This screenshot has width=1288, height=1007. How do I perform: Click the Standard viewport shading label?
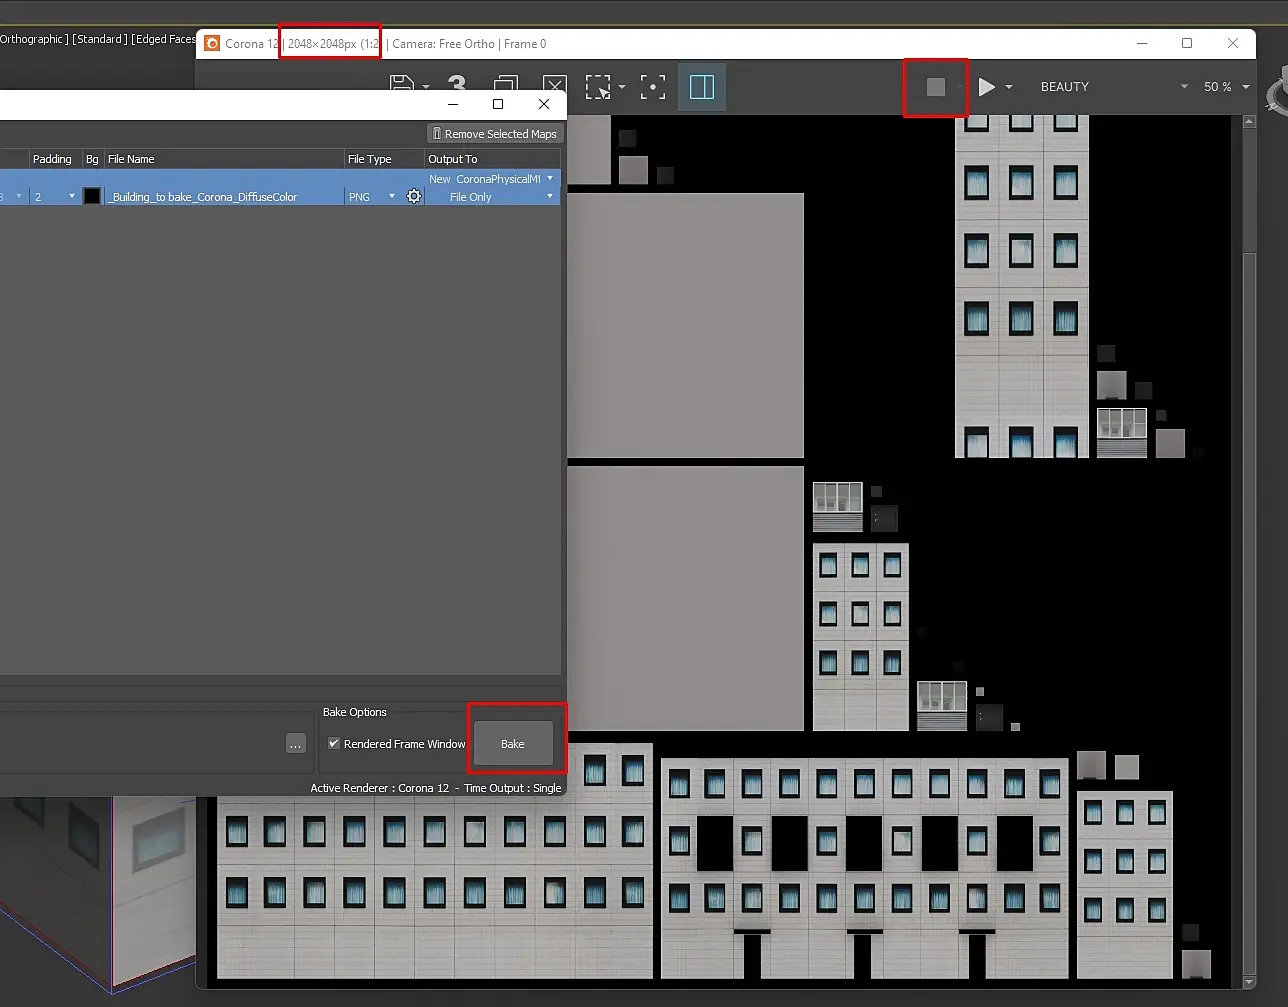[x=100, y=39]
